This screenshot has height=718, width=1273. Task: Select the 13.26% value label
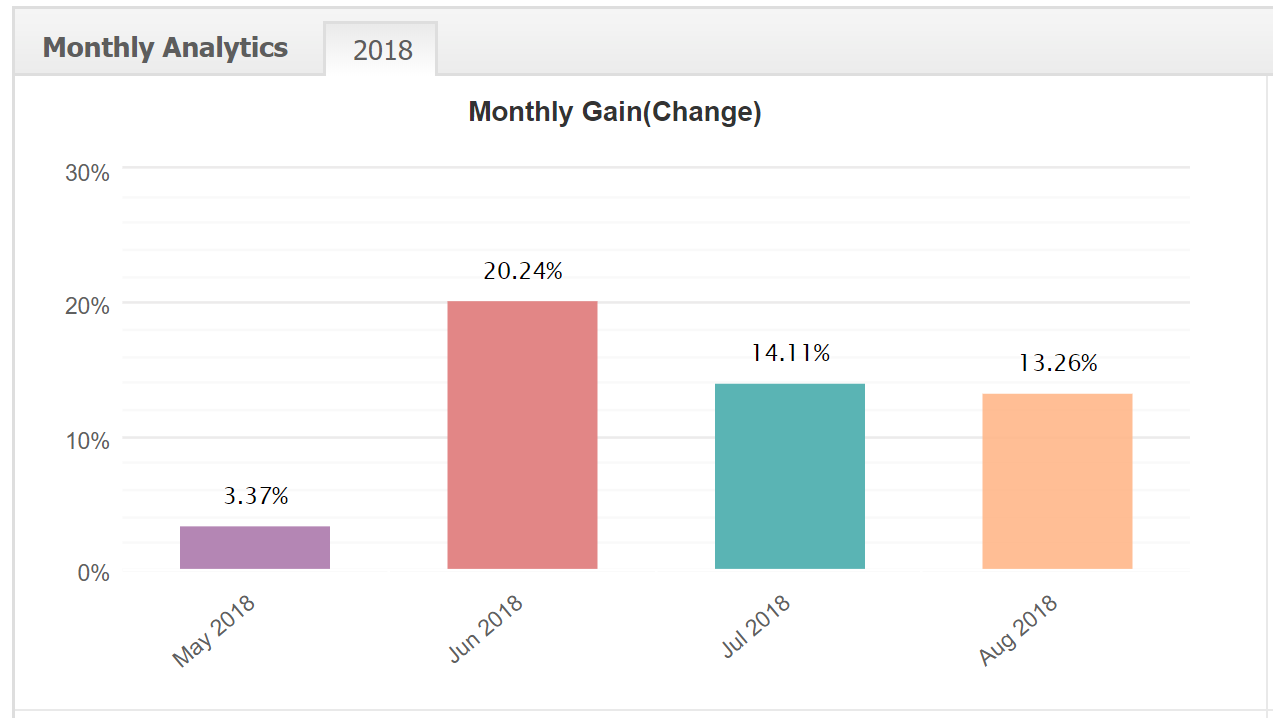[x=1058, y=363]
